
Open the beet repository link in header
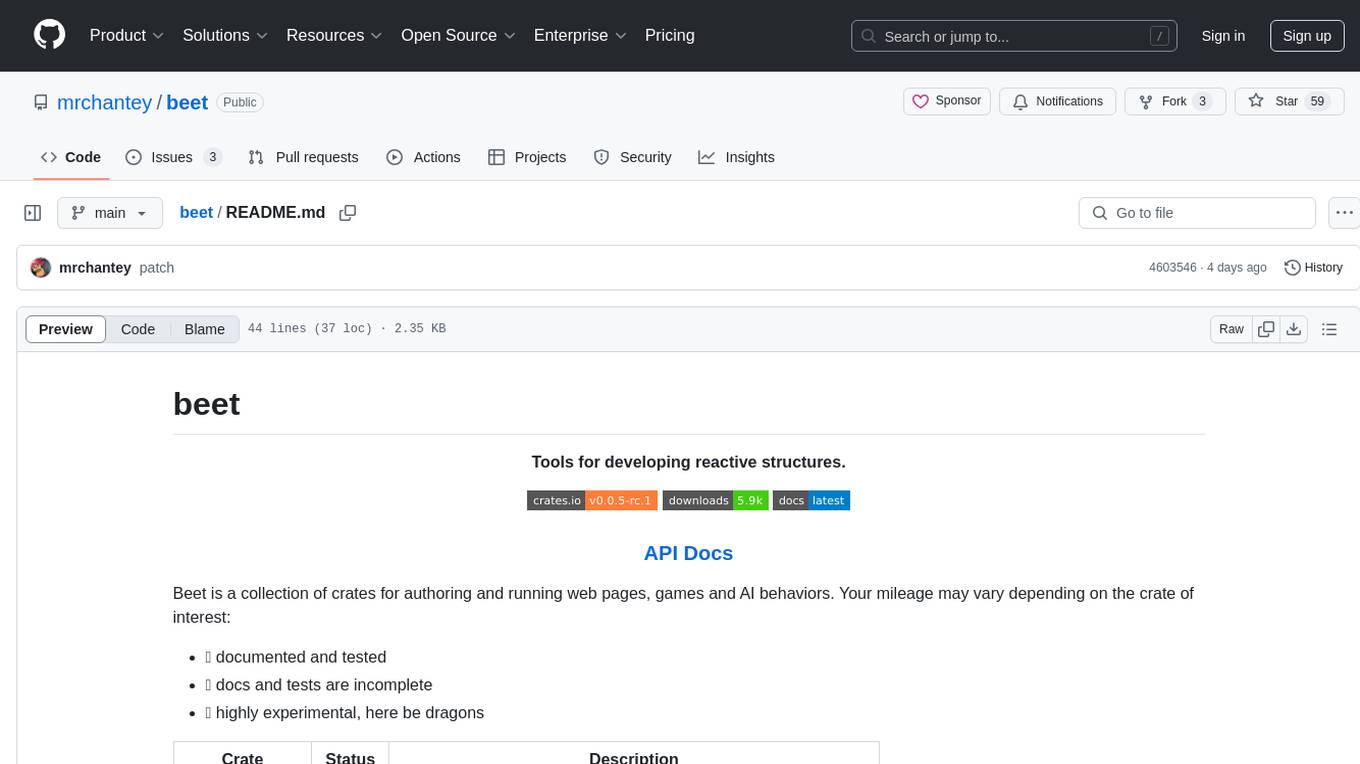pyautogui.click(x=187, y=102)
